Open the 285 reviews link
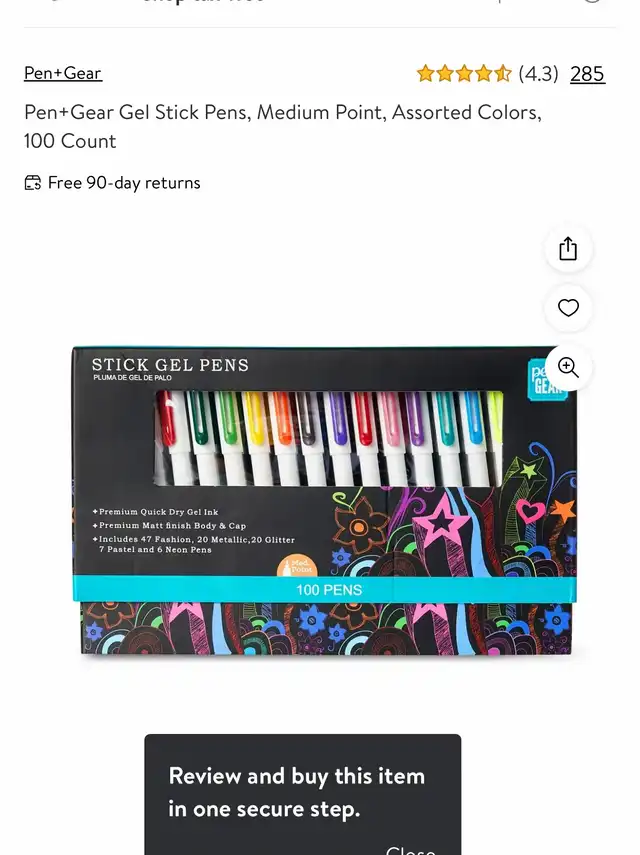 pos(587,74)
